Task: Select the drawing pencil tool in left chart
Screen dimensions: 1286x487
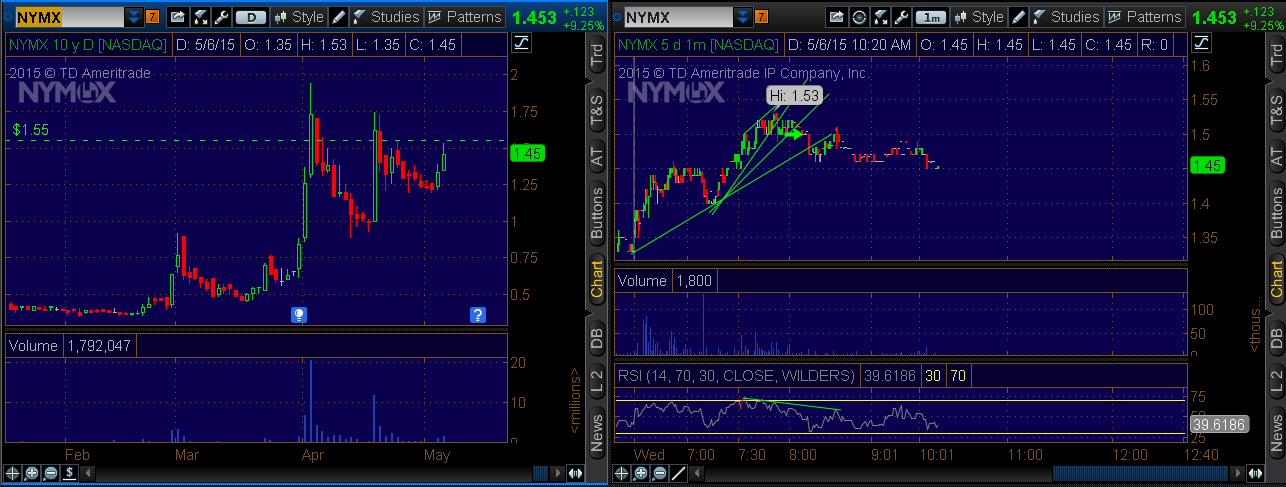Action: tap(339, 17)
